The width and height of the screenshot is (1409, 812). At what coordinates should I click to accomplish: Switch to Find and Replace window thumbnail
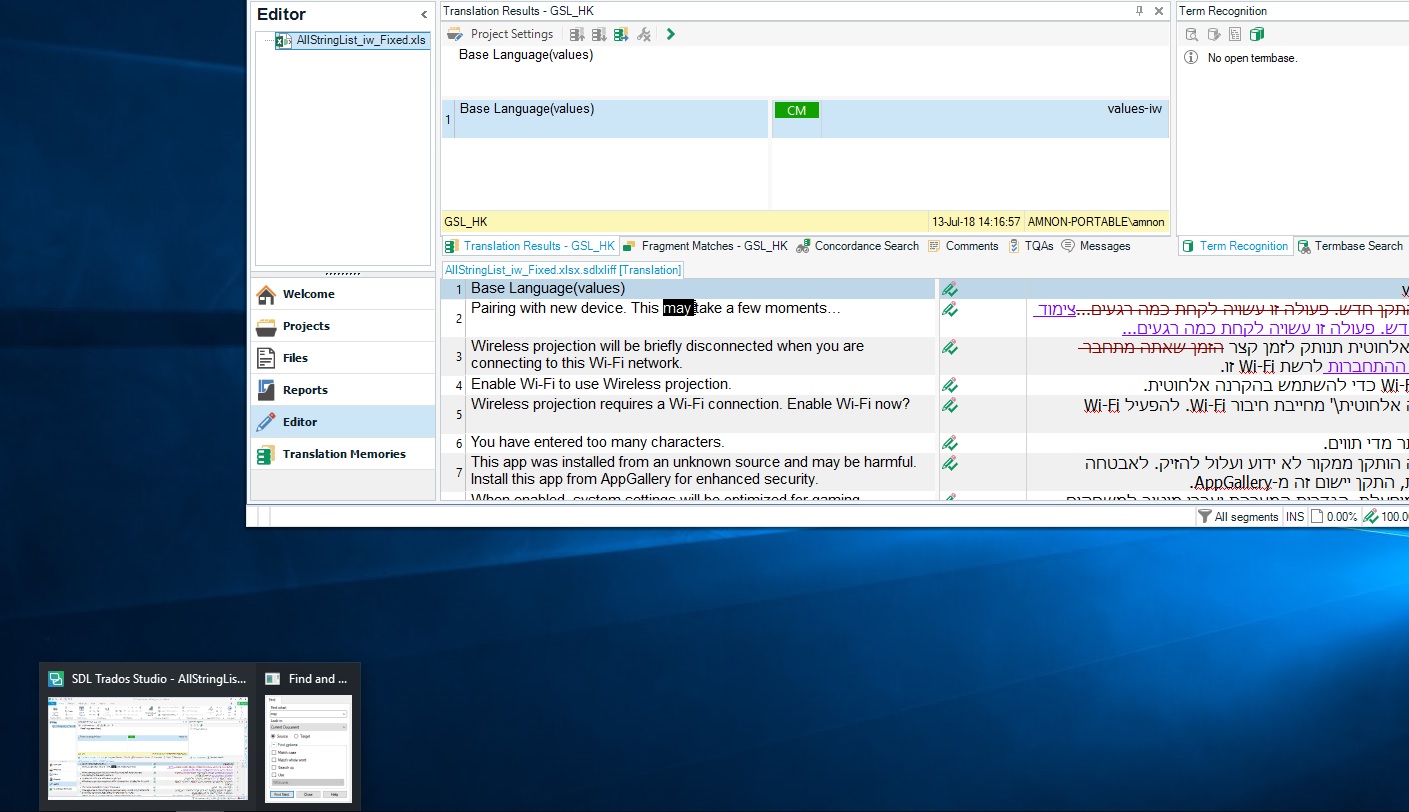tap(308, 747)
